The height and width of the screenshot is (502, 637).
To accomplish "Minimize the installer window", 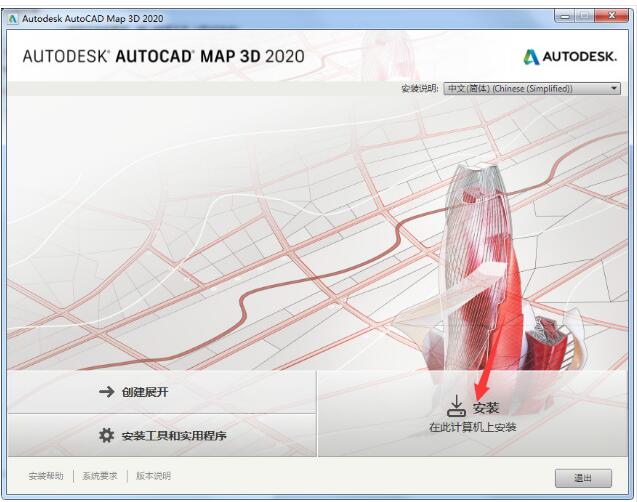I will 565,17.
